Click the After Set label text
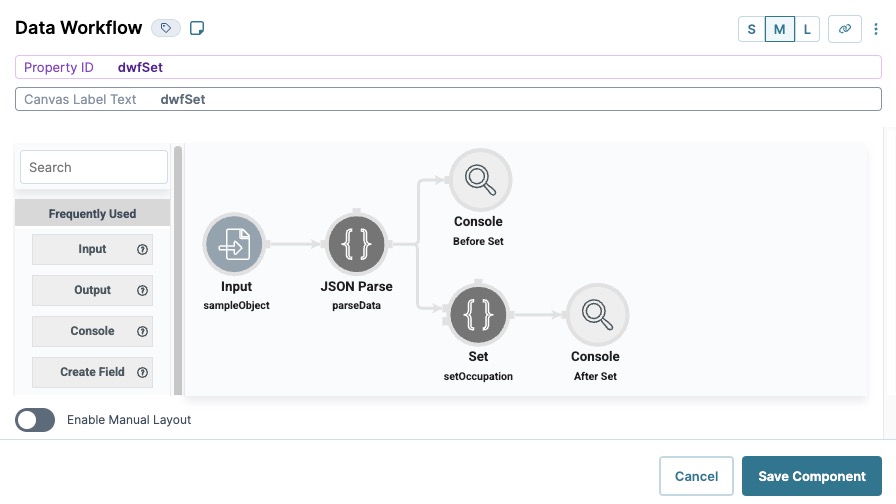This screenshot has width=896, height=504. pos(595,376)
